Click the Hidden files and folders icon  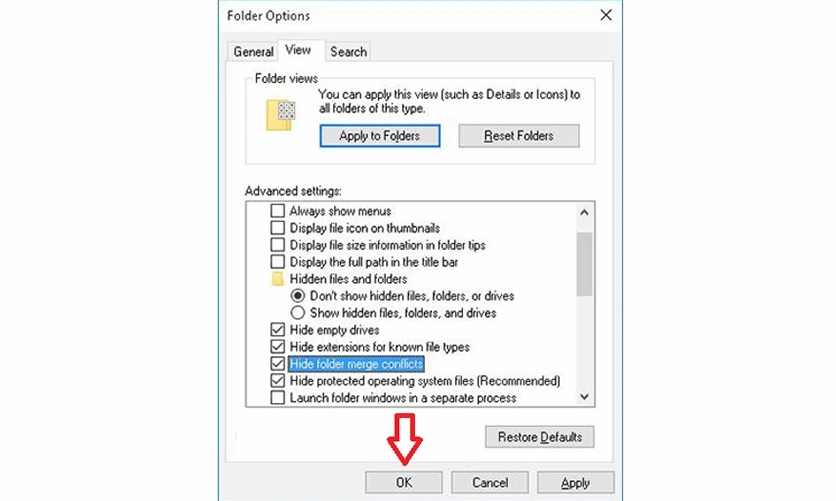point(278,279)
